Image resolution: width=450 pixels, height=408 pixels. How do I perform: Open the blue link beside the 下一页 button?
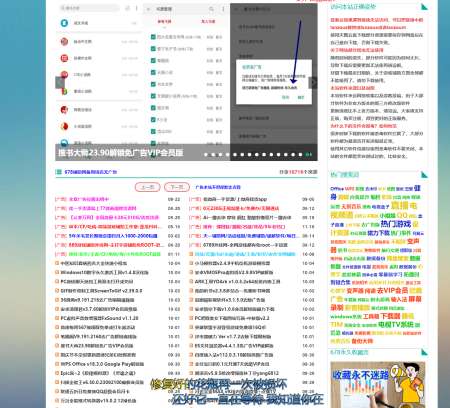[x=218, y=187]
